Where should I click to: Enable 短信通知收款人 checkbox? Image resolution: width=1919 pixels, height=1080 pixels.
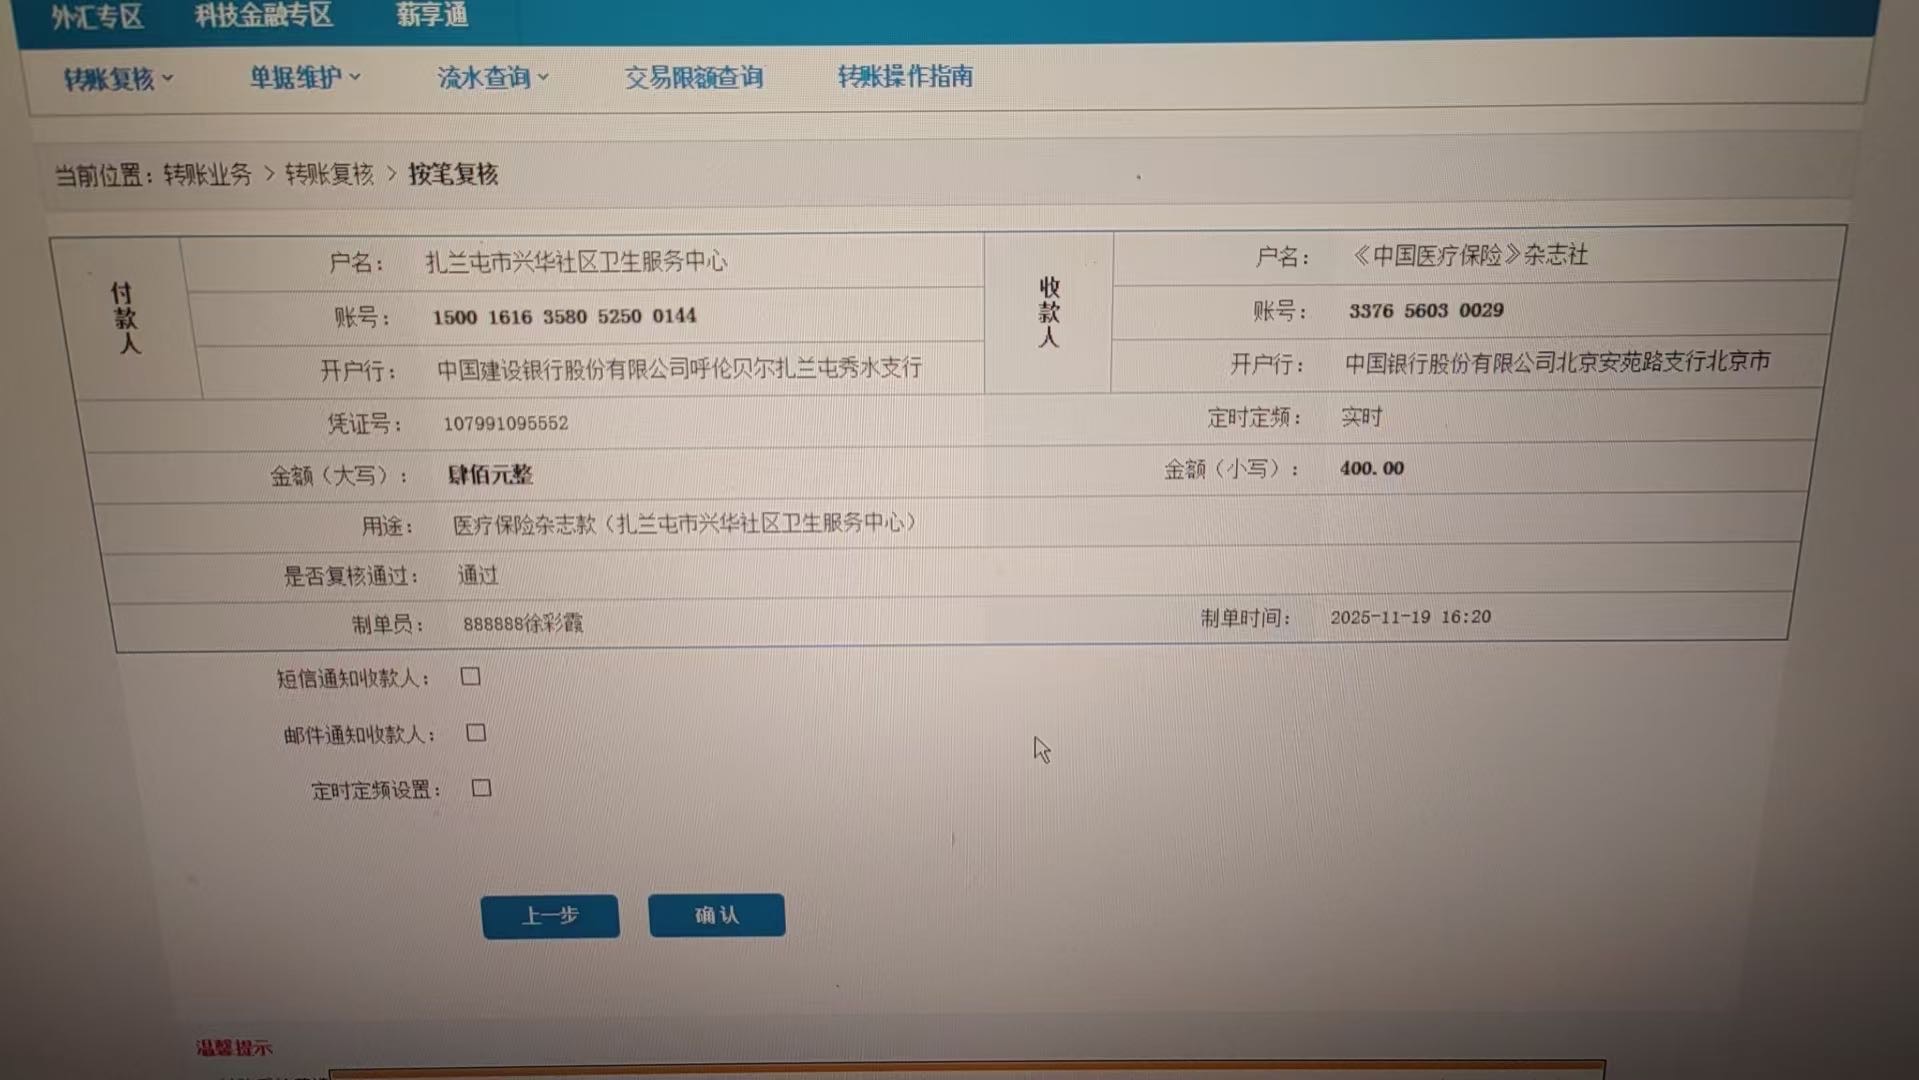click(470, 677)
